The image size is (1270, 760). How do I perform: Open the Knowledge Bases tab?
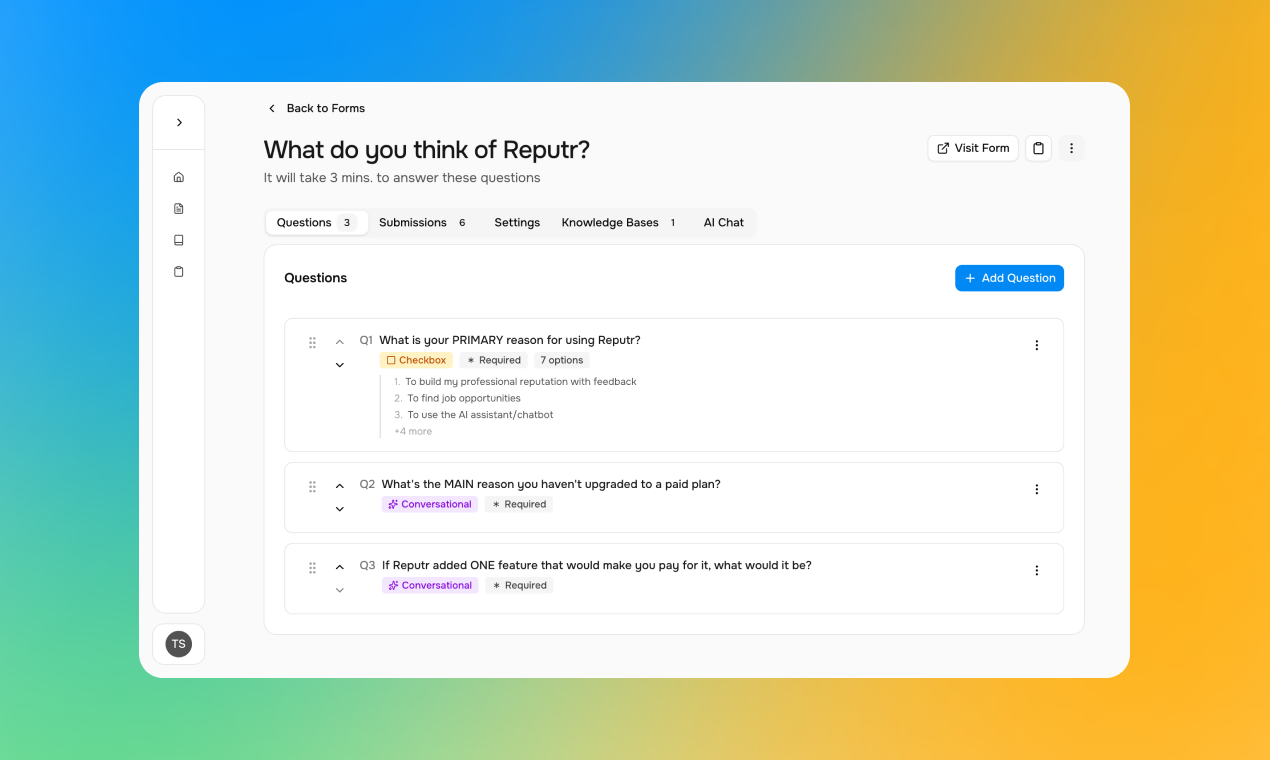point(619,223)
